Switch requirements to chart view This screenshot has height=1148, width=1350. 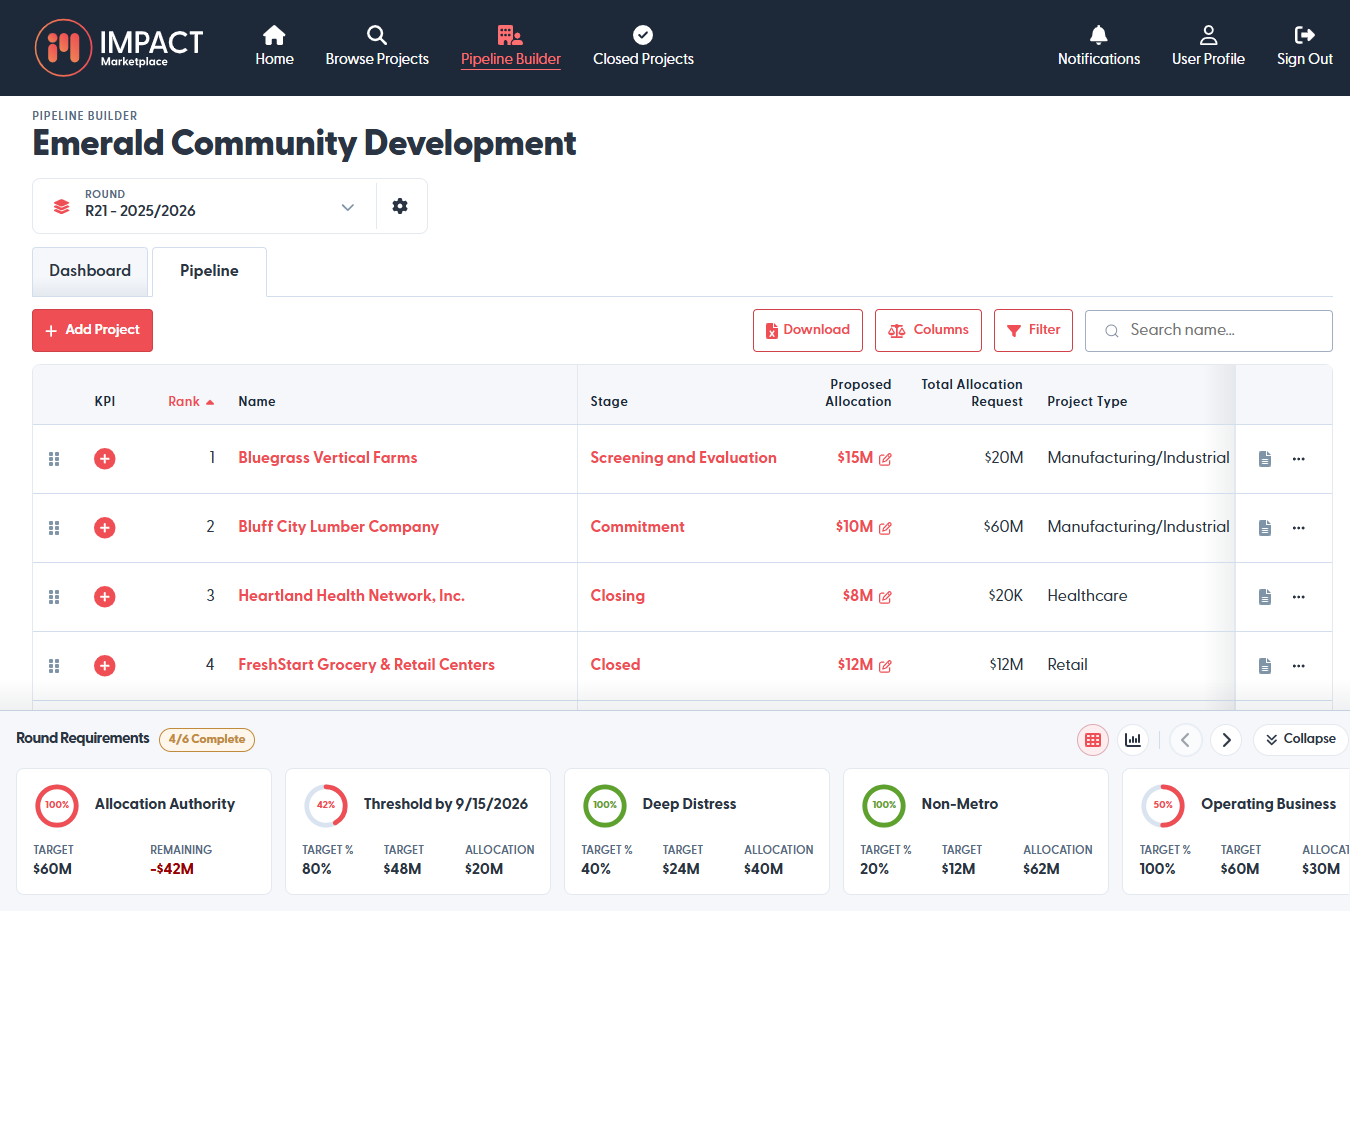click(x=1133, y=740)
